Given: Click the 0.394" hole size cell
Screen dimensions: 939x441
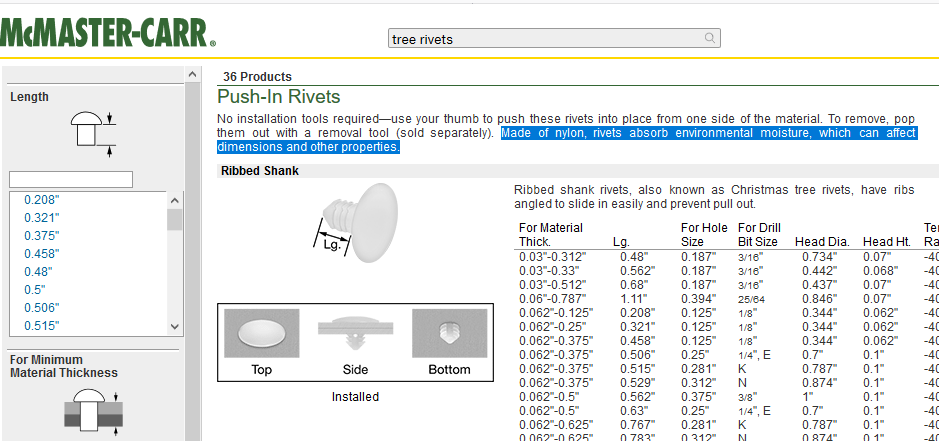Looking at the screenshot, I should point(699,298).
